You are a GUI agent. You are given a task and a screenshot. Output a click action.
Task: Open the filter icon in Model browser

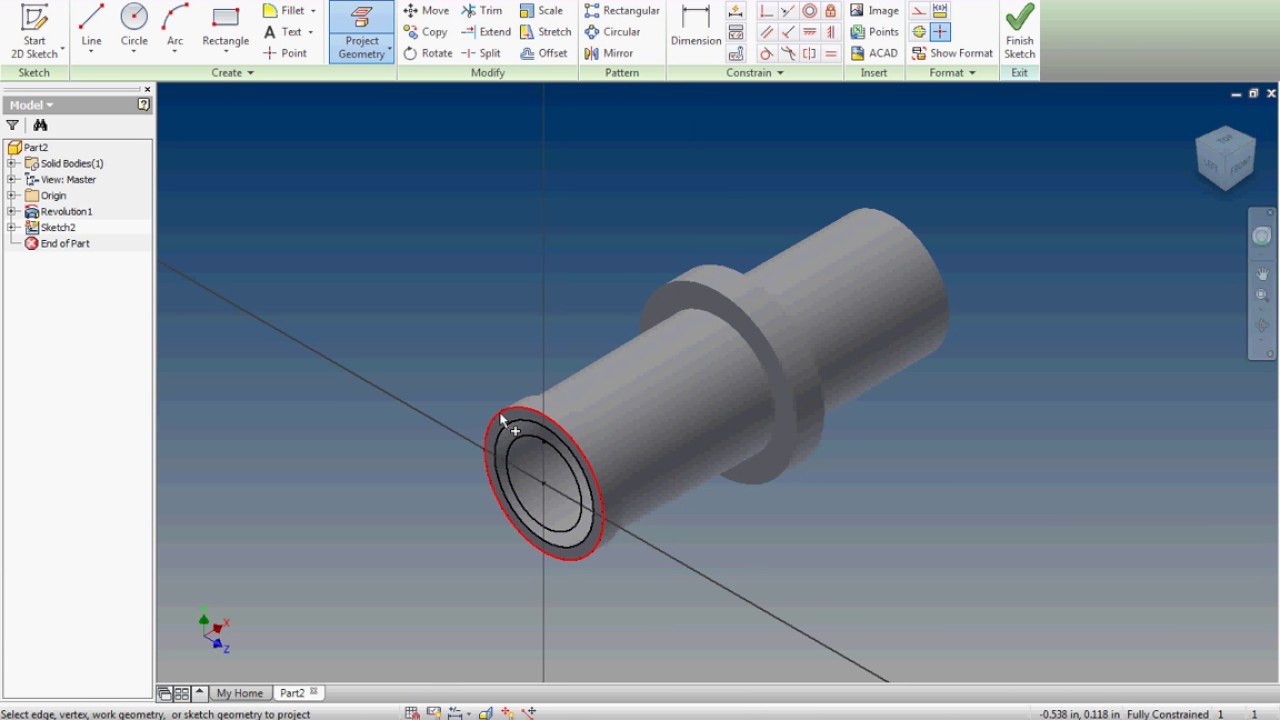point(12,125)
